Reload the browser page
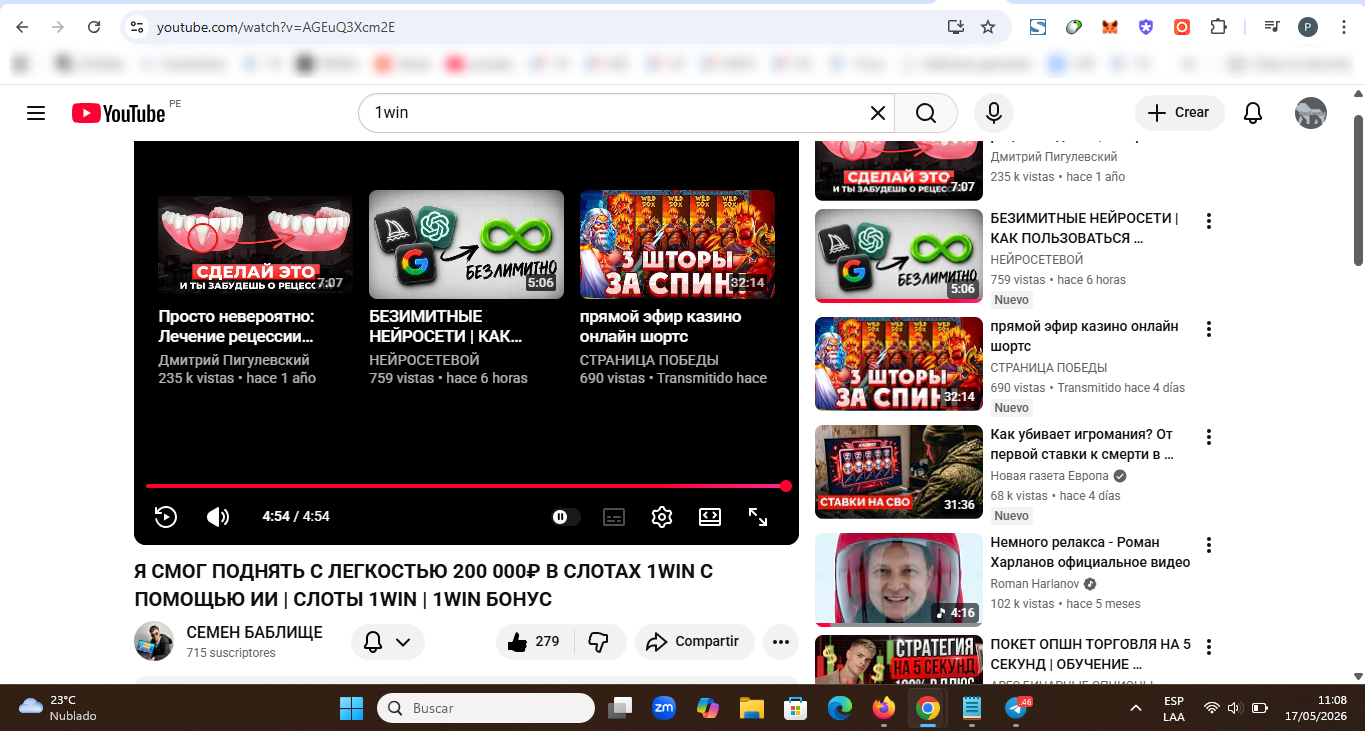The image size is (1365, 731). pos(94,27)
